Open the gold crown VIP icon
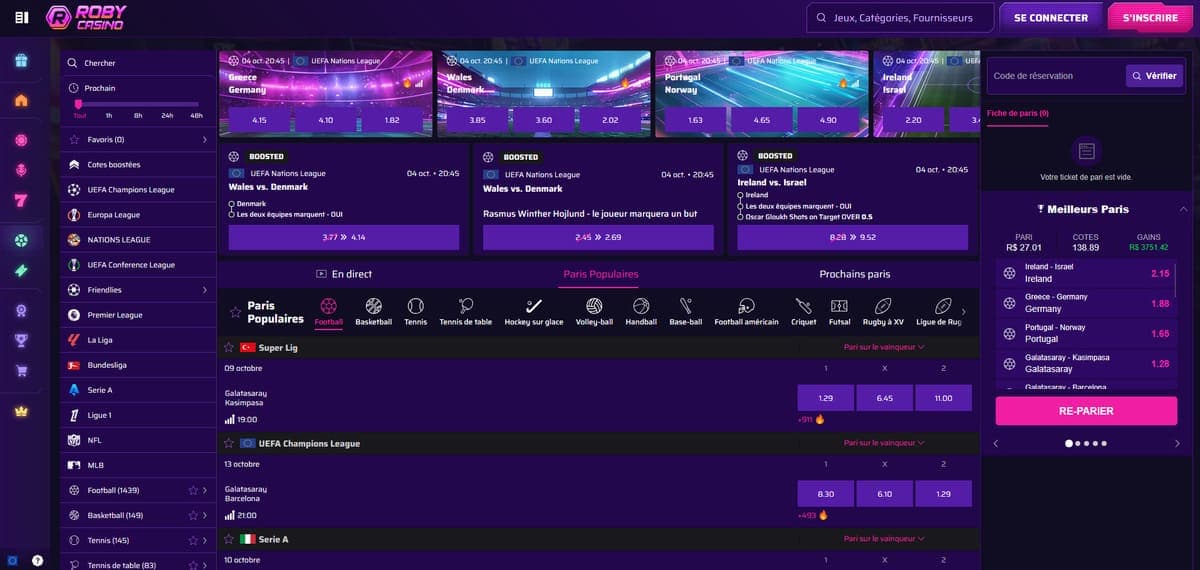Screen dimensions: 1200x570 click(x=21, y=411)
